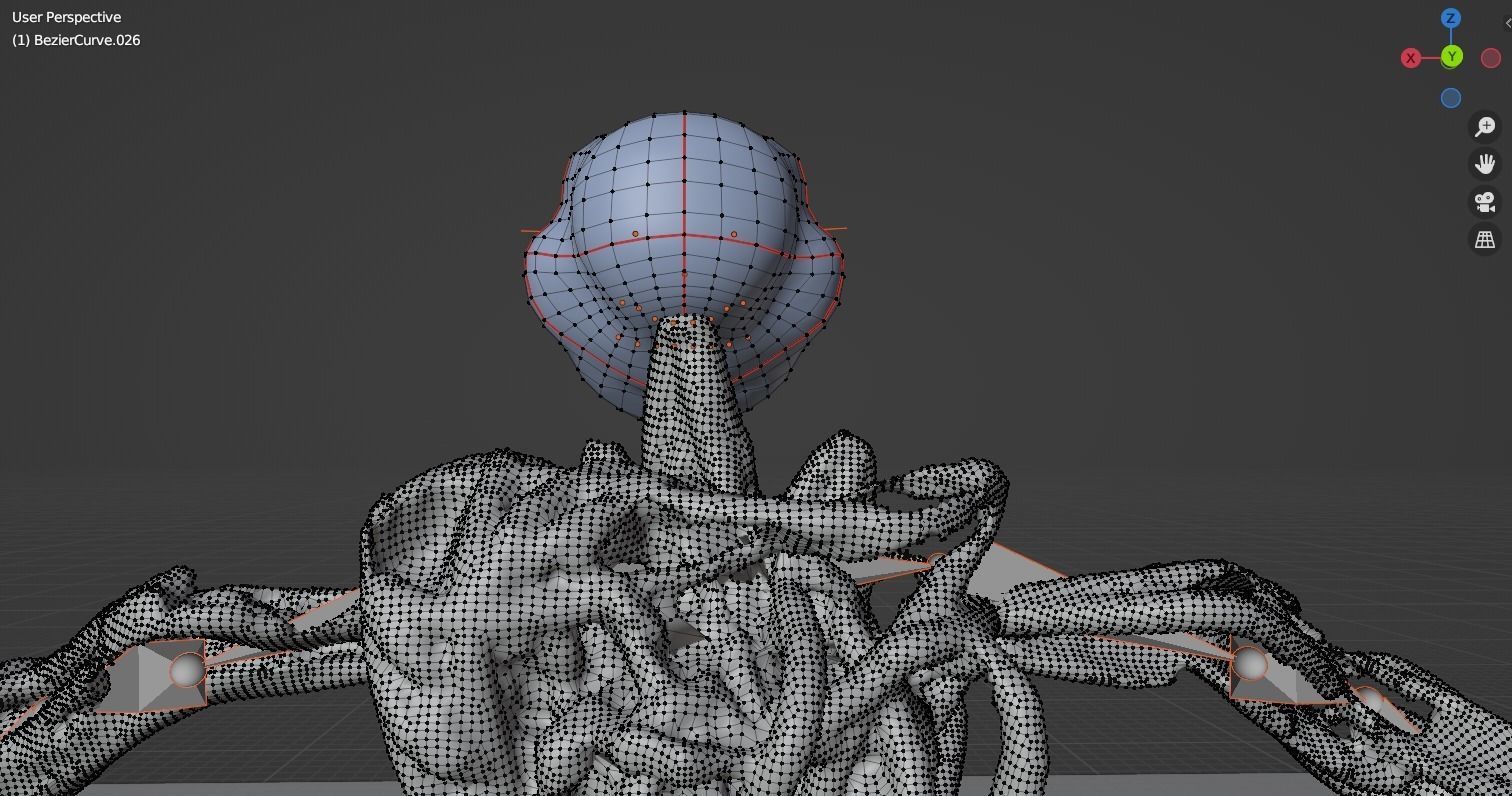The height and width of the screenshot is (796, 1512).
Task: Click the hollow red negative-X gizmo circle
Action: click(x=1489, y=57)
